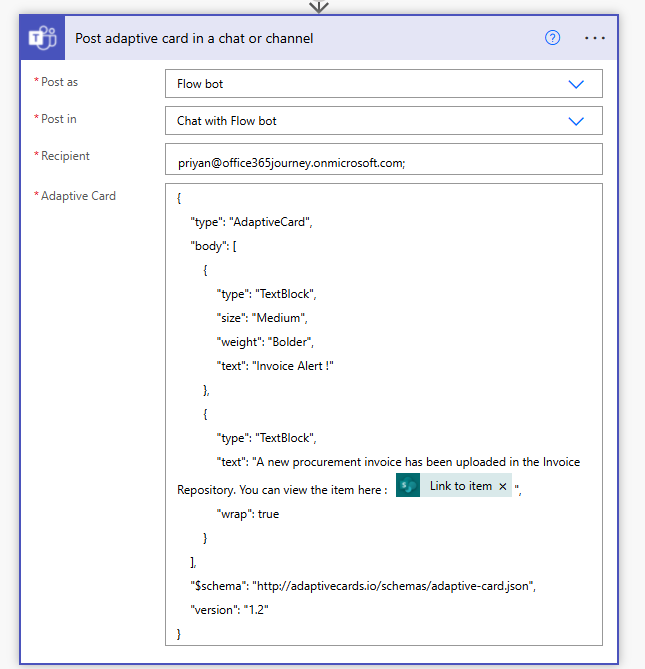Click the "size": "Medium" line

[x=262, y=318]
